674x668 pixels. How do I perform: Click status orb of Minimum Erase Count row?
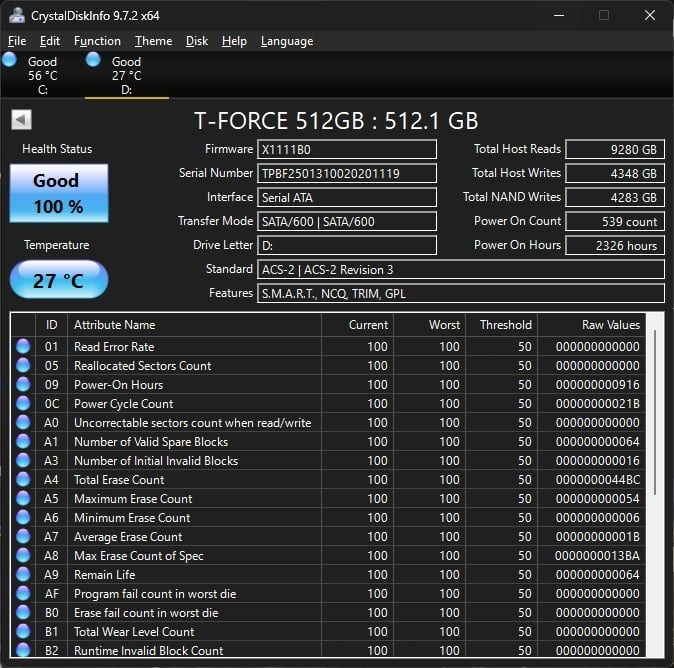click(23, 517)
